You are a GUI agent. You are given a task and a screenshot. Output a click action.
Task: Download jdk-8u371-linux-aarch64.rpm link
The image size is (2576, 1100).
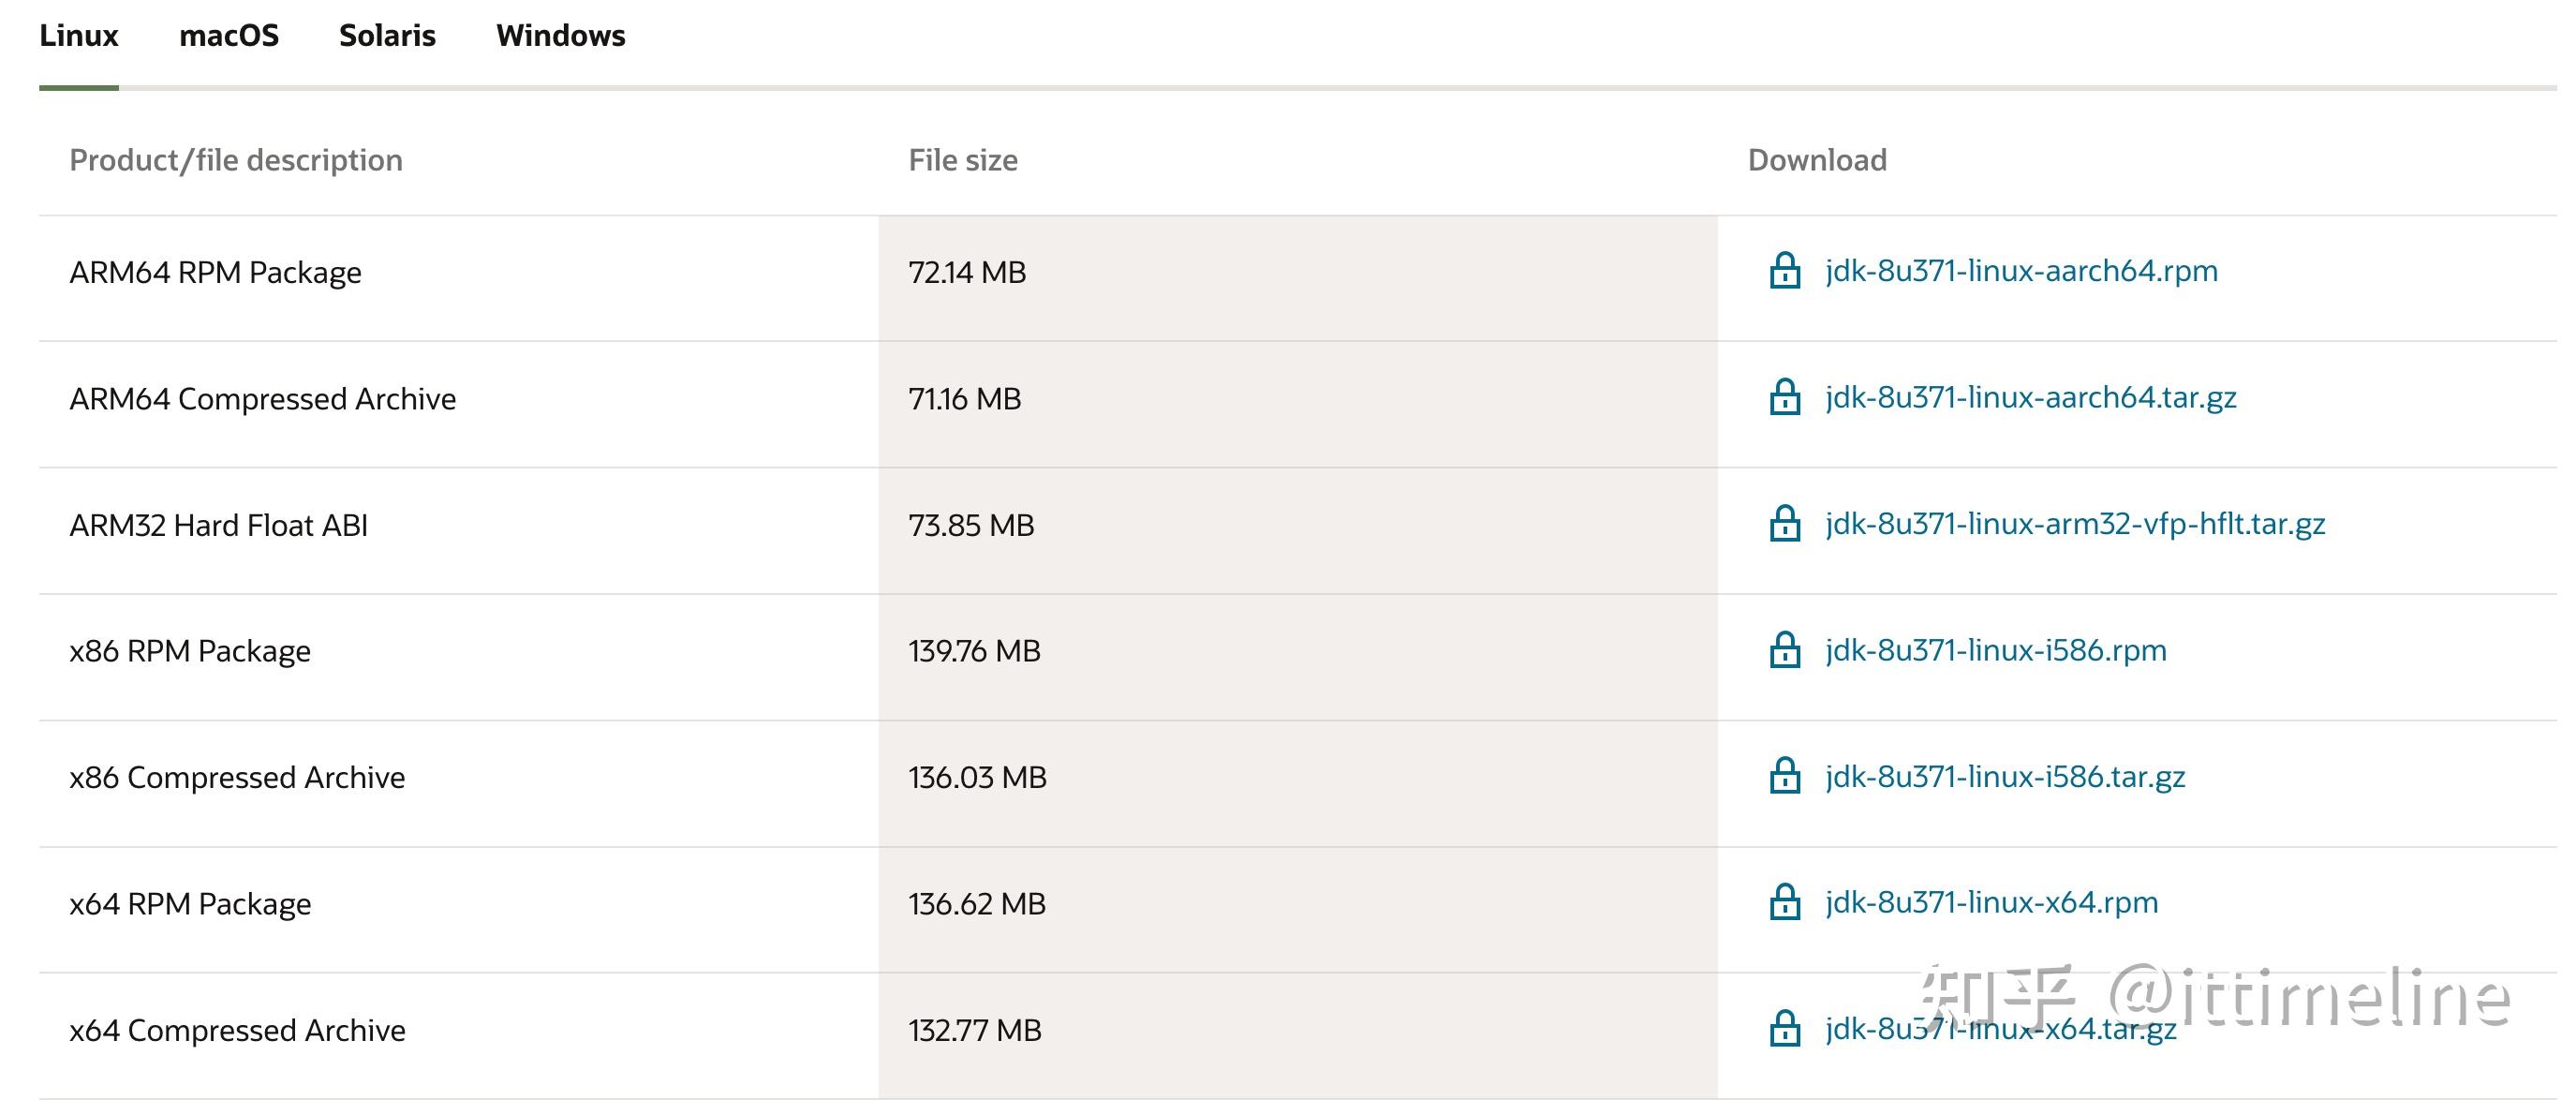(2021, 271)
